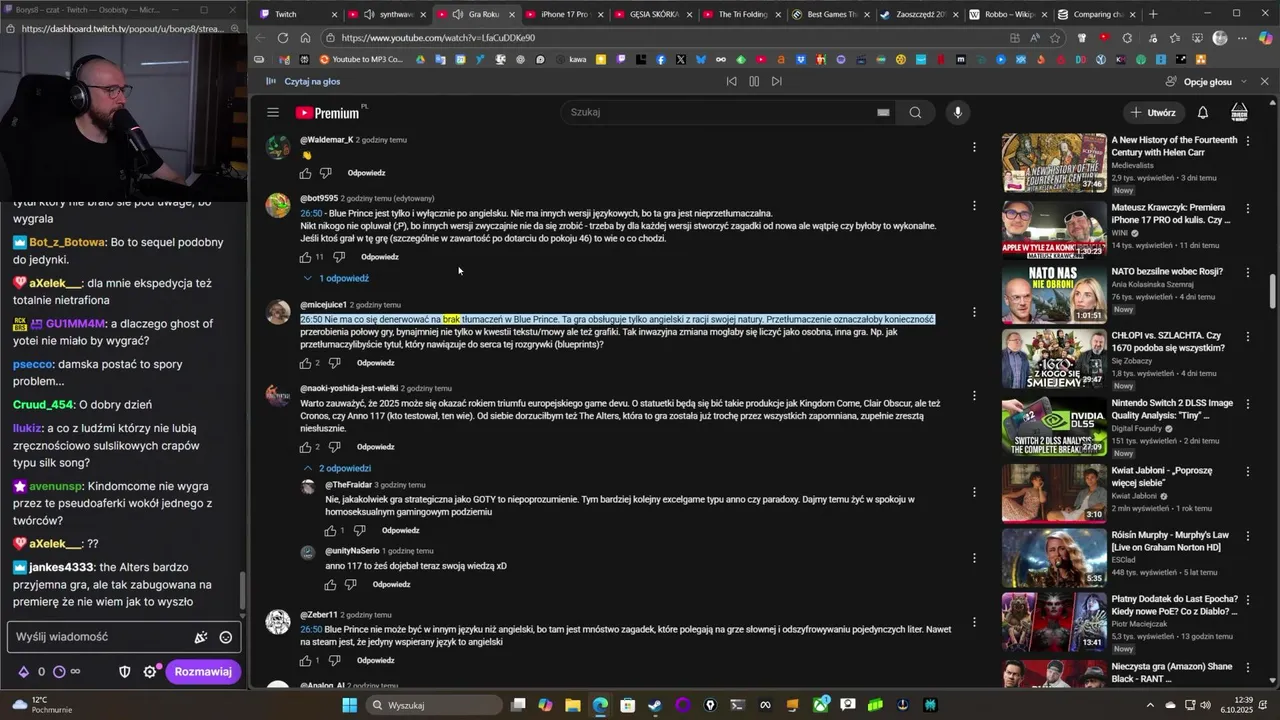Open Windows Start menu
Screen dimensions: 1280x720
pos(349,705)
